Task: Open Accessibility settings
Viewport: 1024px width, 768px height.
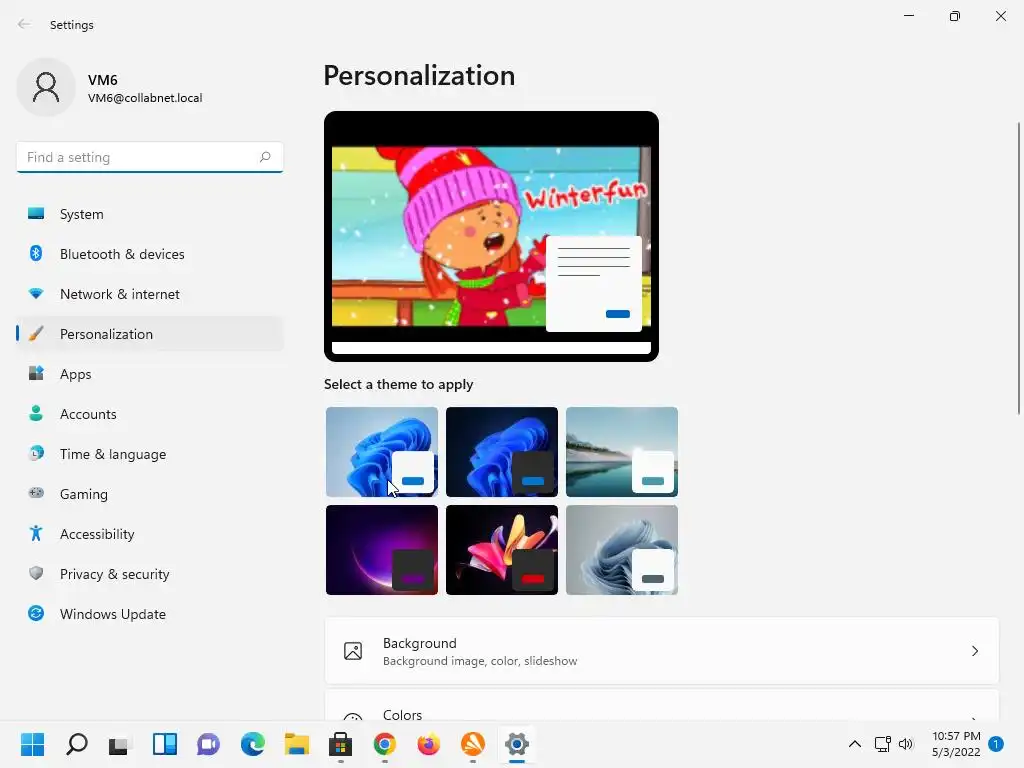Action: click(x=150, y=534)
